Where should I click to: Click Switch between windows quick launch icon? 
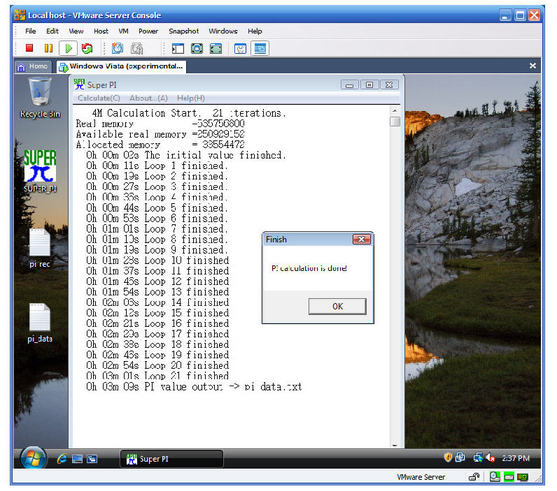(92, 459)
